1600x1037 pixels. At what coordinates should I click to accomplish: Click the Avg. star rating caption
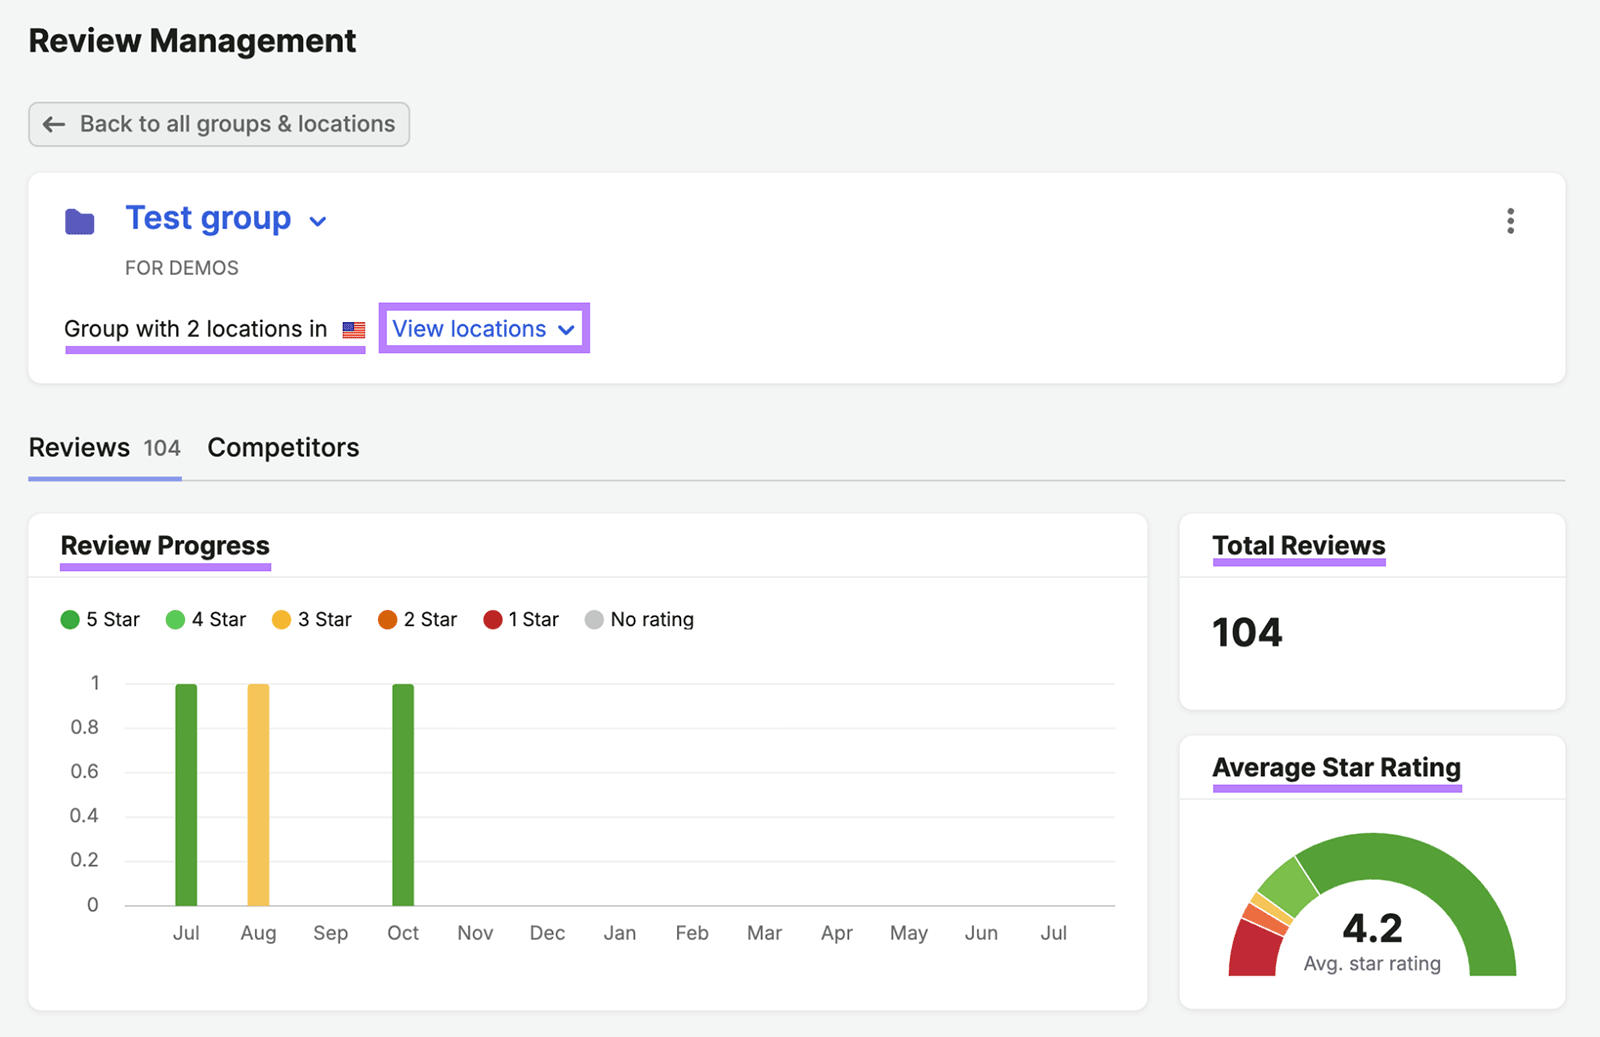click(1372, 964)
